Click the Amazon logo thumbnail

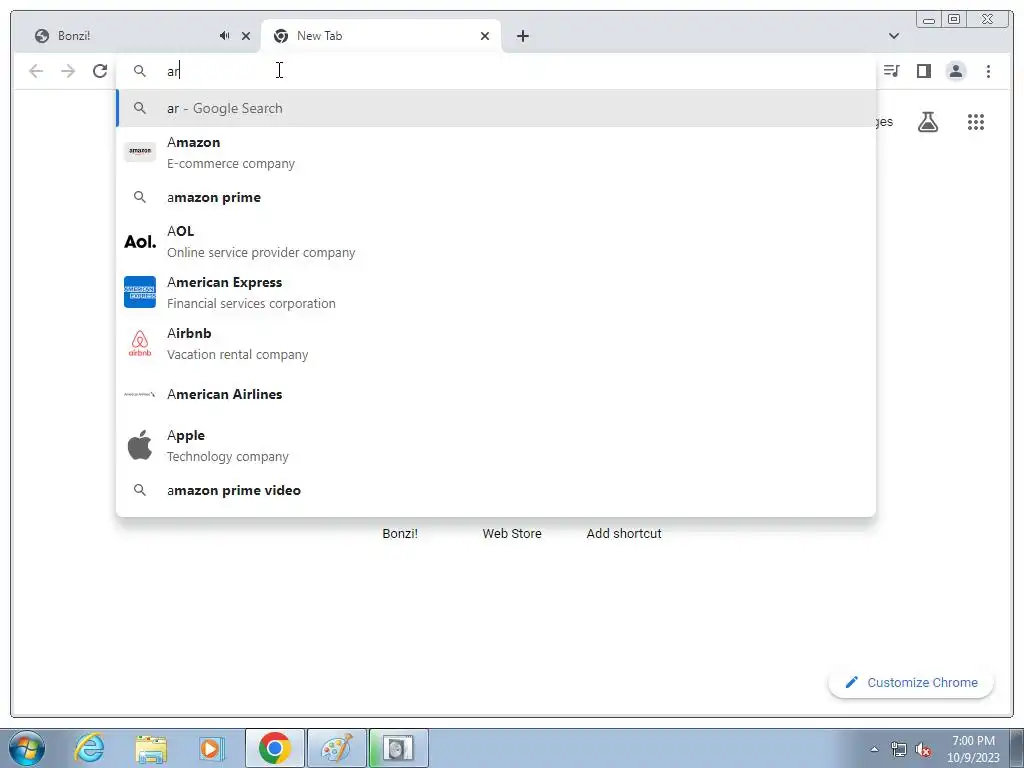click(140, 151)
